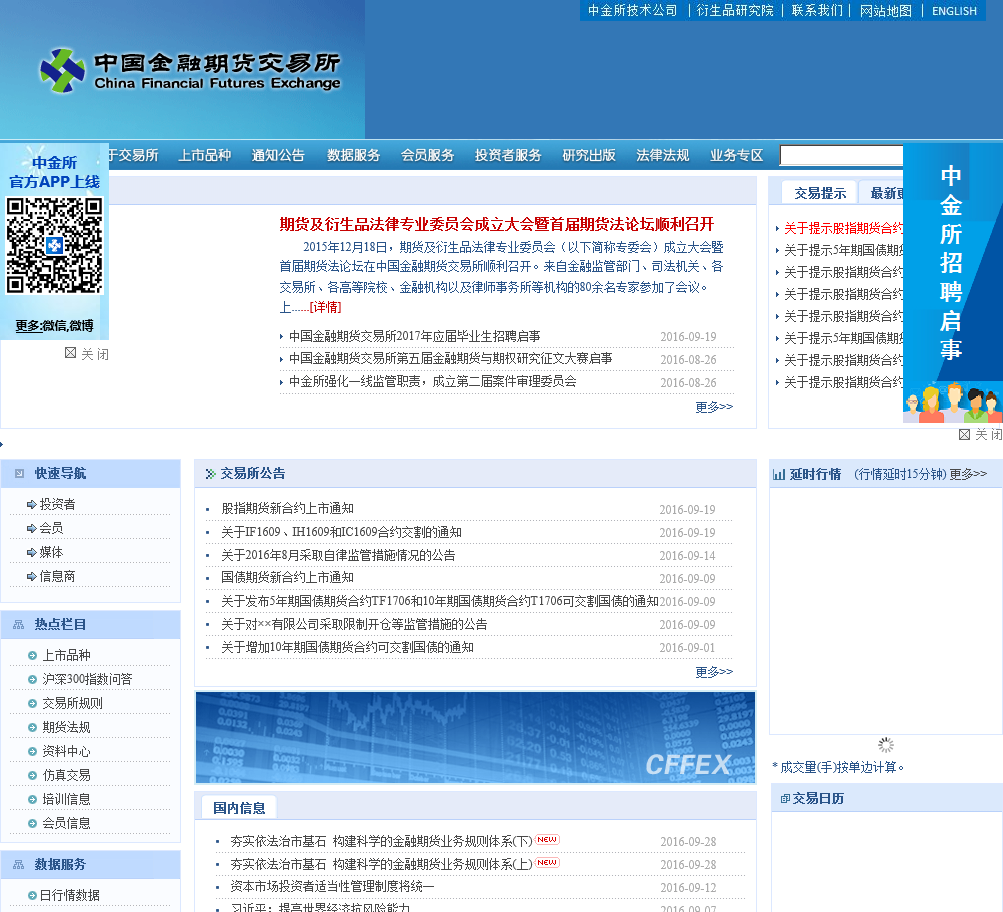Screen dimensions: 1003x912
Task: Open 成立第二届案件审理委员会 news item
Action: click(433, 382)
